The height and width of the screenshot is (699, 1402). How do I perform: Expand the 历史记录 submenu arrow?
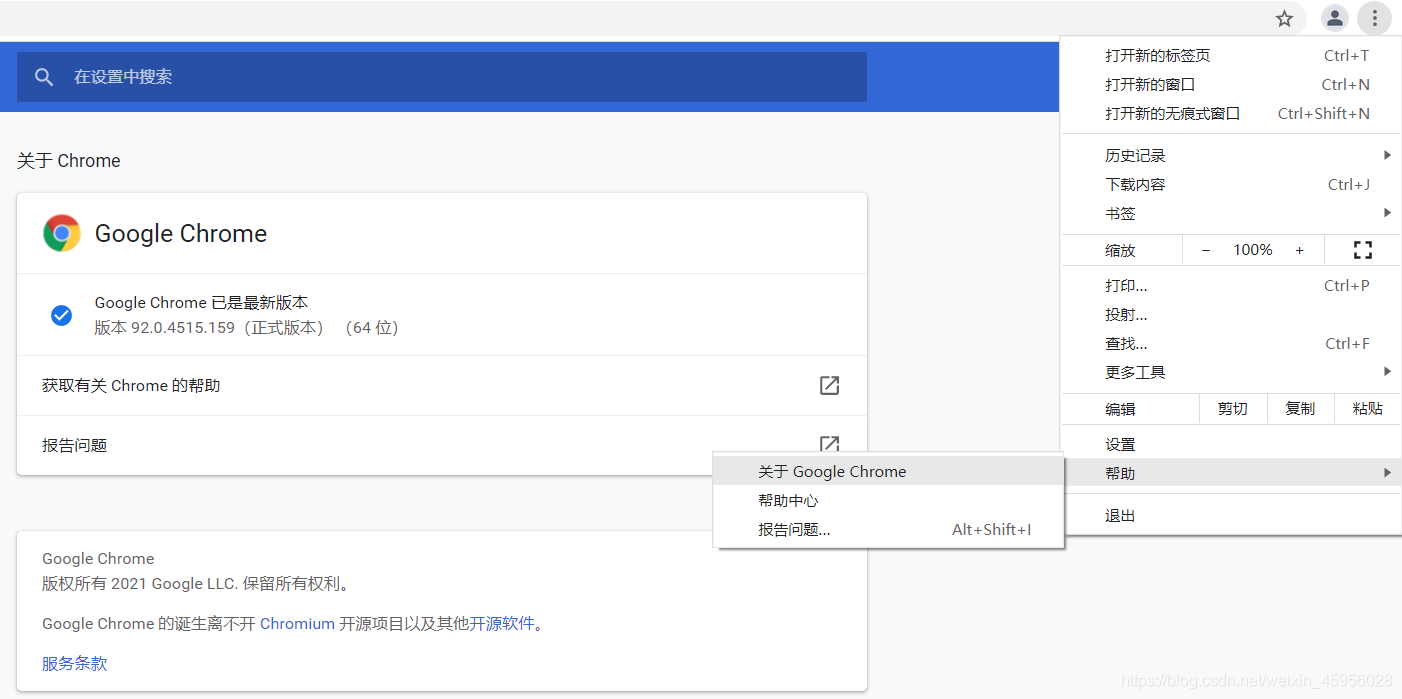(x=1387, y=155)
